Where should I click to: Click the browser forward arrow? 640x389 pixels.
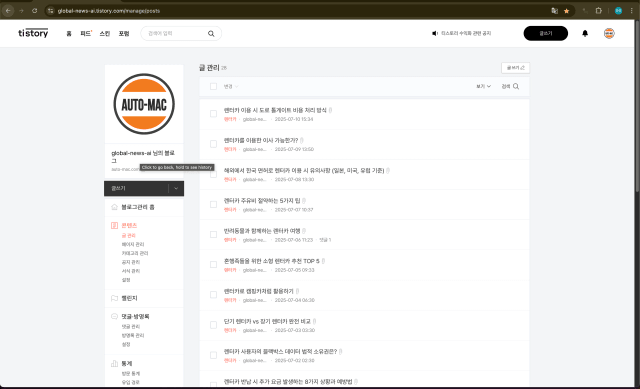tap(21, 11)
